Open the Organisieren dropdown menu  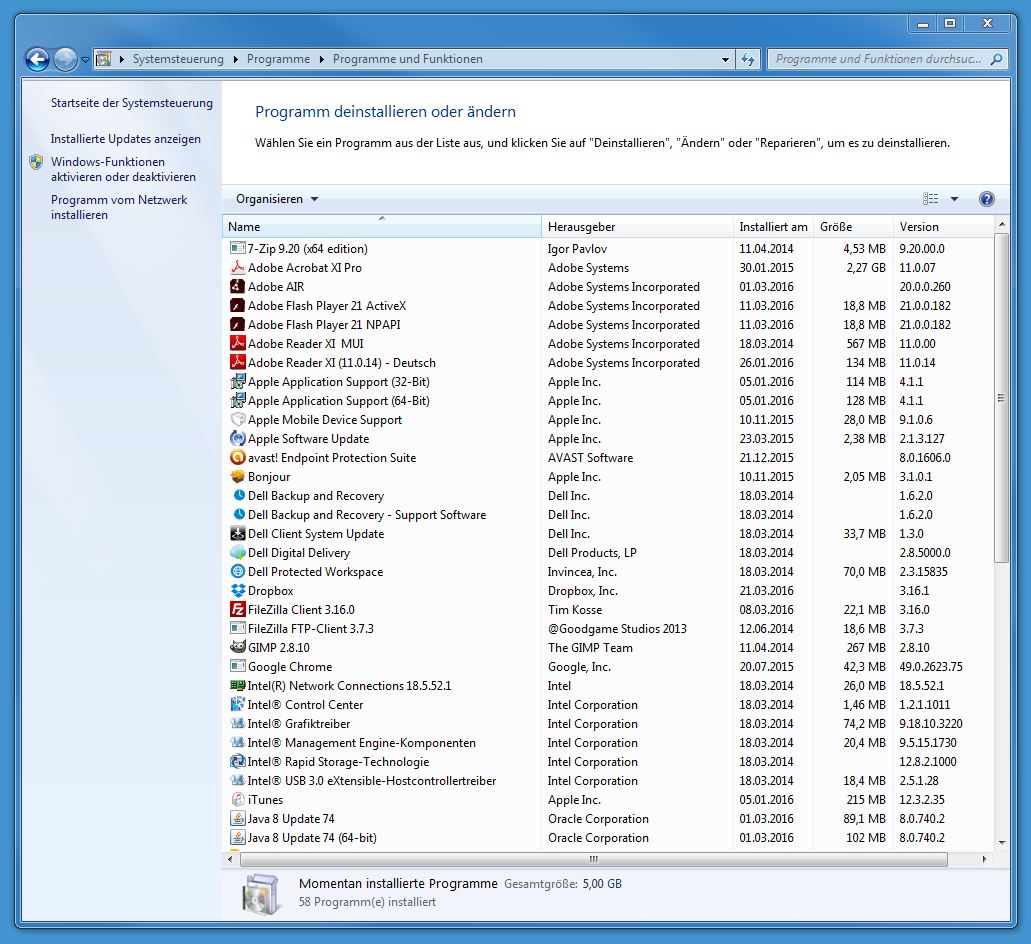[277, 199]
